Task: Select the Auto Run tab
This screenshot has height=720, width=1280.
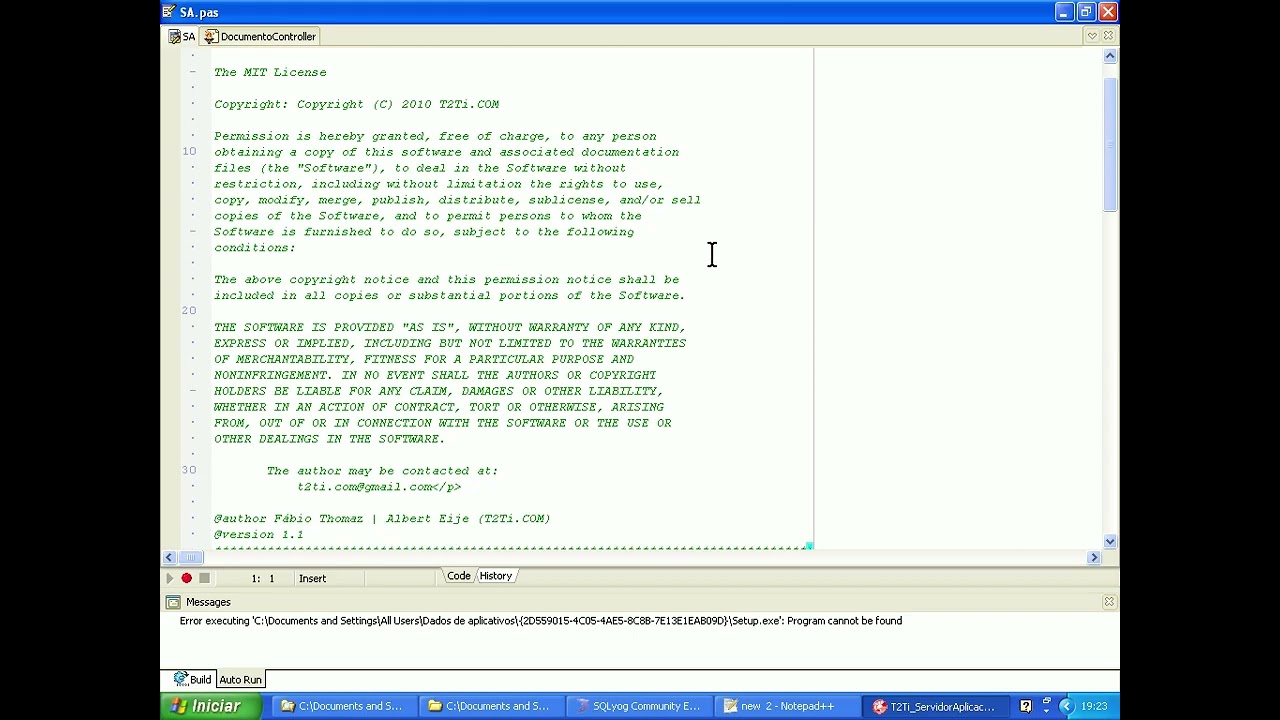Action: pyautogui.click(x=240, y=679)
